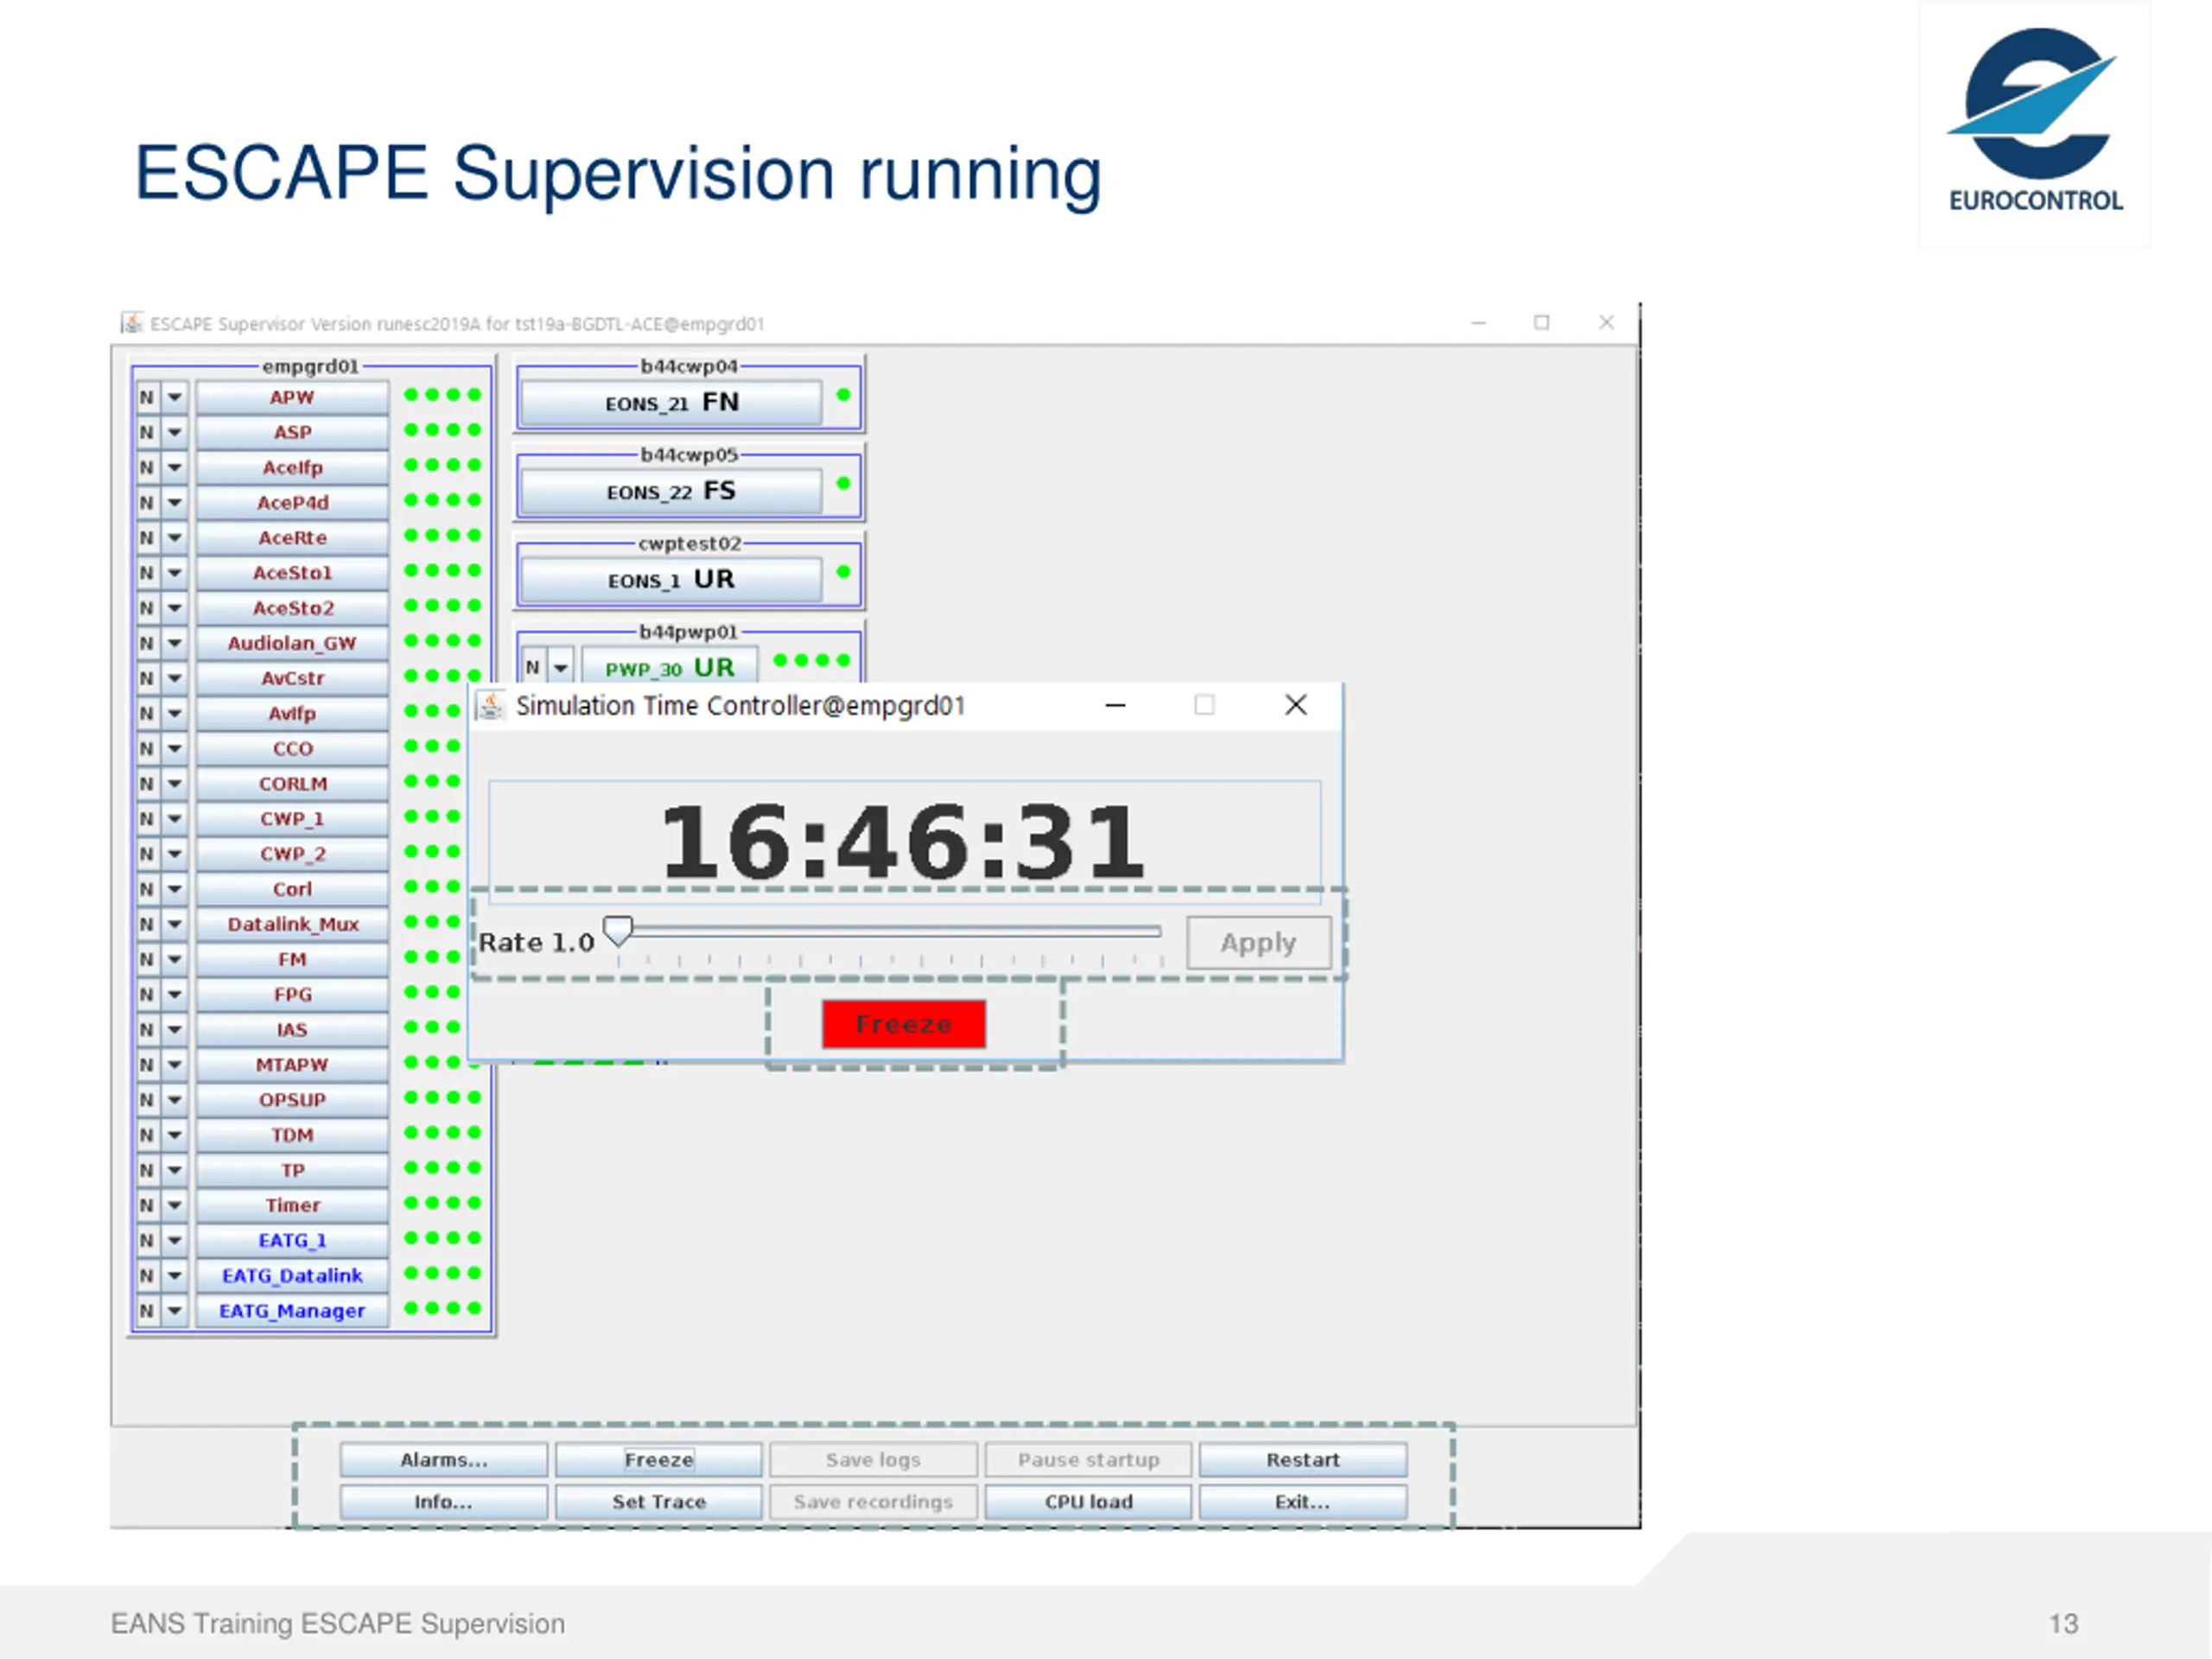The width and height of the screenshot is (2212, 1659).
Task: Click the Save logs button
Action: (x=873, y=1459)
